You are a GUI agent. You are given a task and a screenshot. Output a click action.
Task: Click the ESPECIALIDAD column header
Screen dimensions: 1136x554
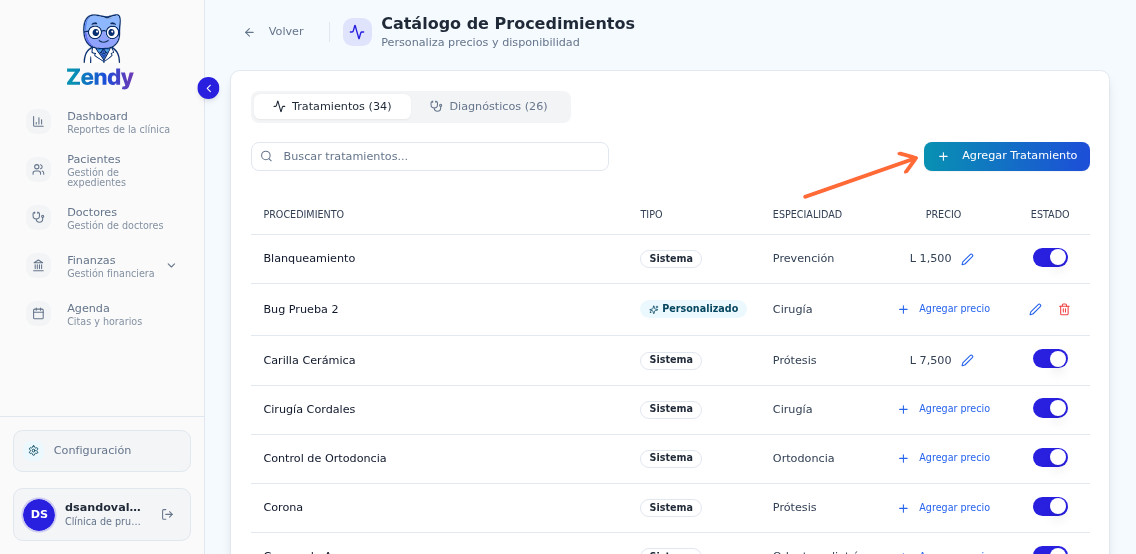pos(807,214)
